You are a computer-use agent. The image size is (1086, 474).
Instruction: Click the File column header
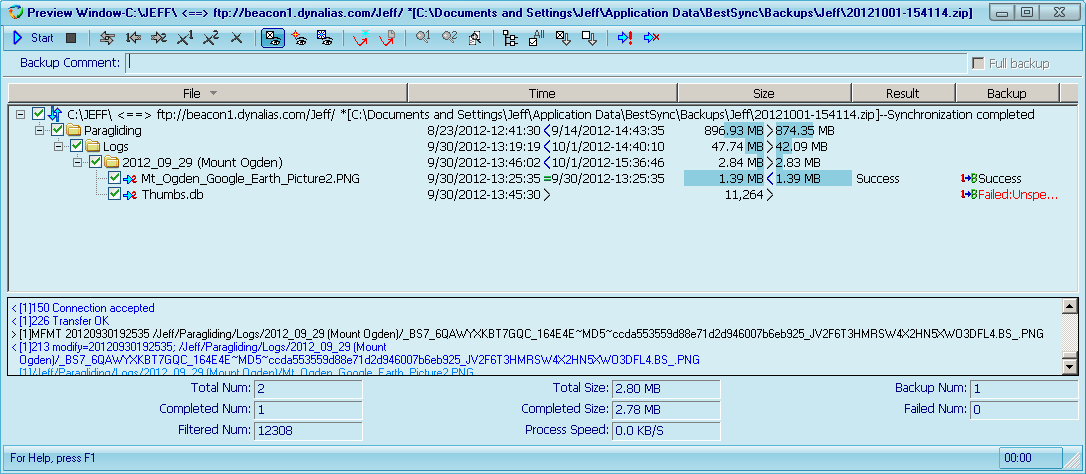208,93
